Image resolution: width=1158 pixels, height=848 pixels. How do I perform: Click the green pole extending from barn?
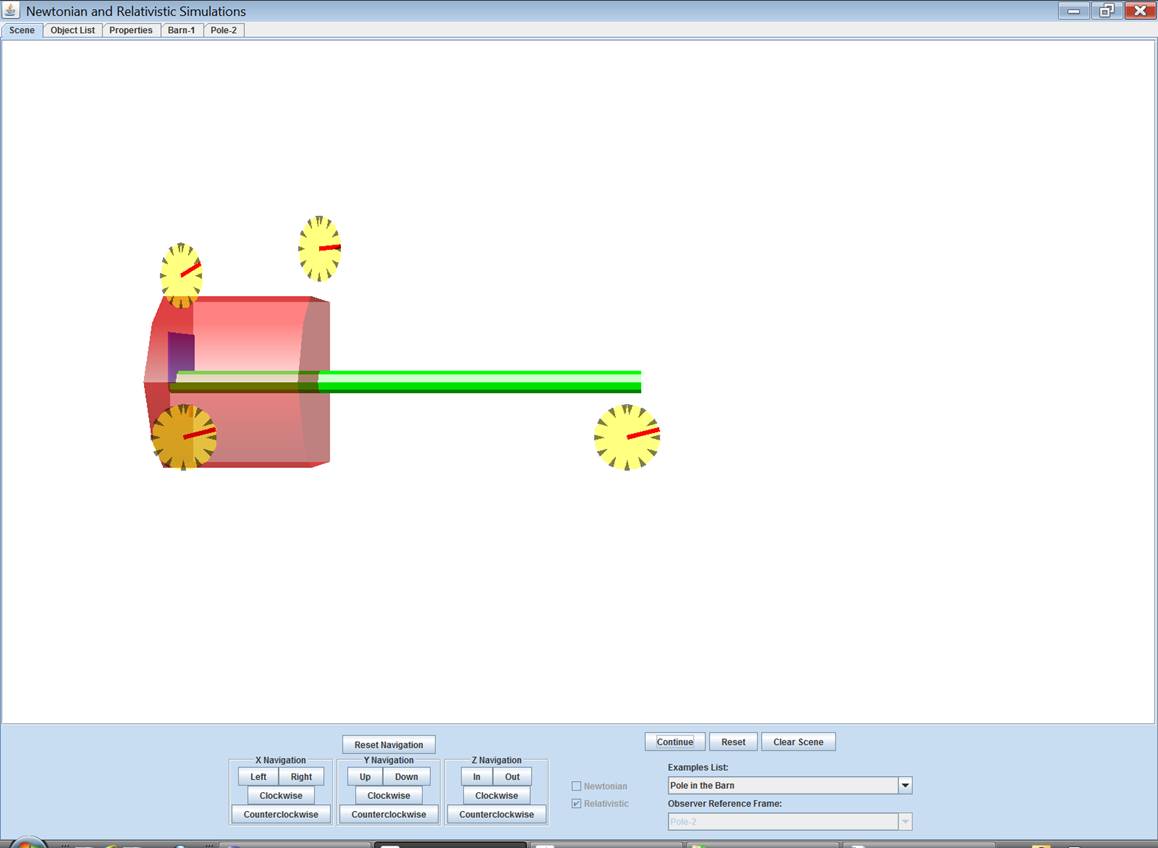(480, 381)
